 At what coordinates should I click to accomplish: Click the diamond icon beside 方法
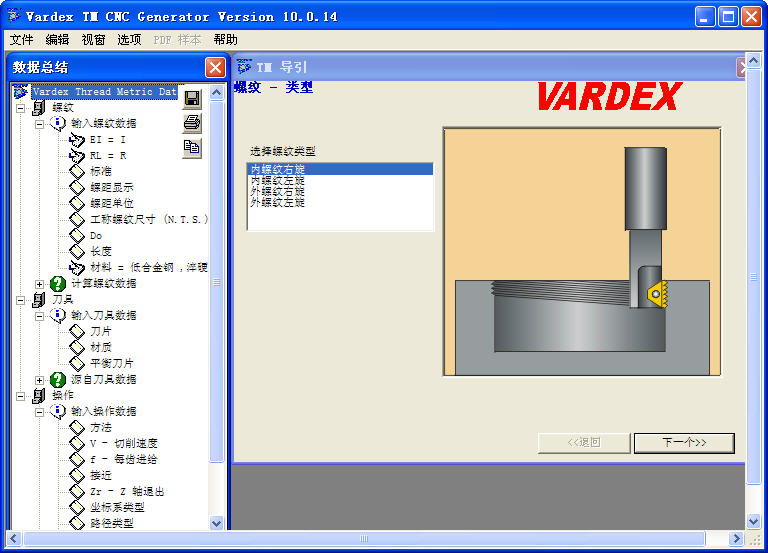click(77, 428)
